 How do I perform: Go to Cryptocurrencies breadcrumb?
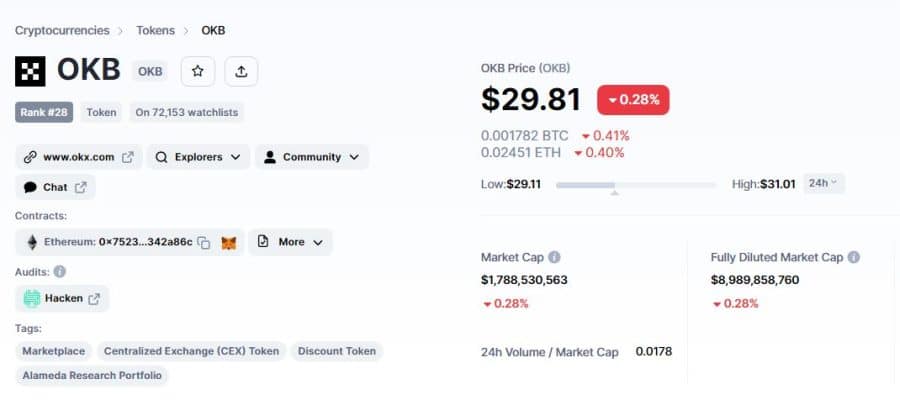pyautogui.click(x=62, y=30)
